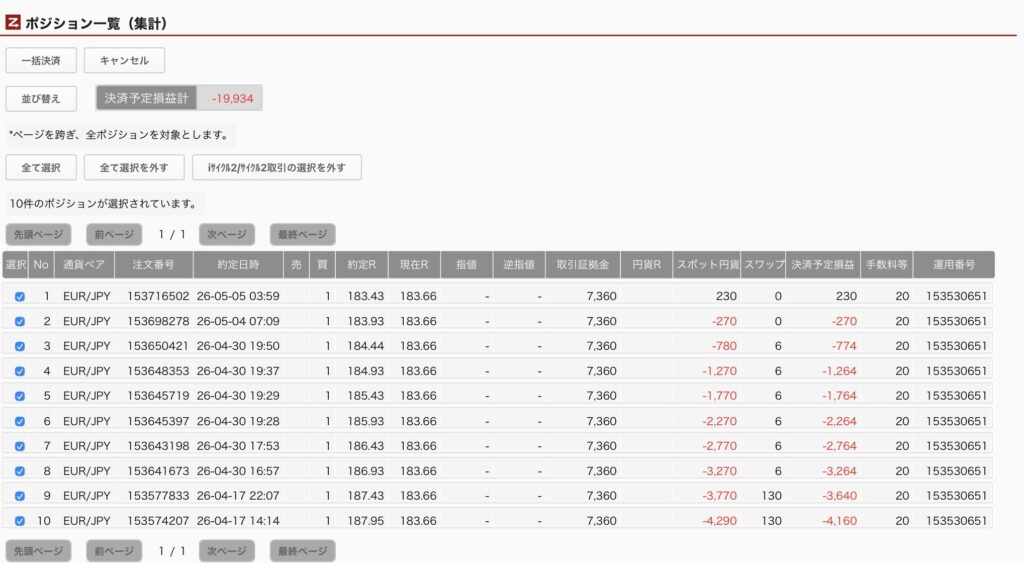Click the 184.44 execution rate
The width and height of the screenshot is (1024, 563).
(366, 346)
